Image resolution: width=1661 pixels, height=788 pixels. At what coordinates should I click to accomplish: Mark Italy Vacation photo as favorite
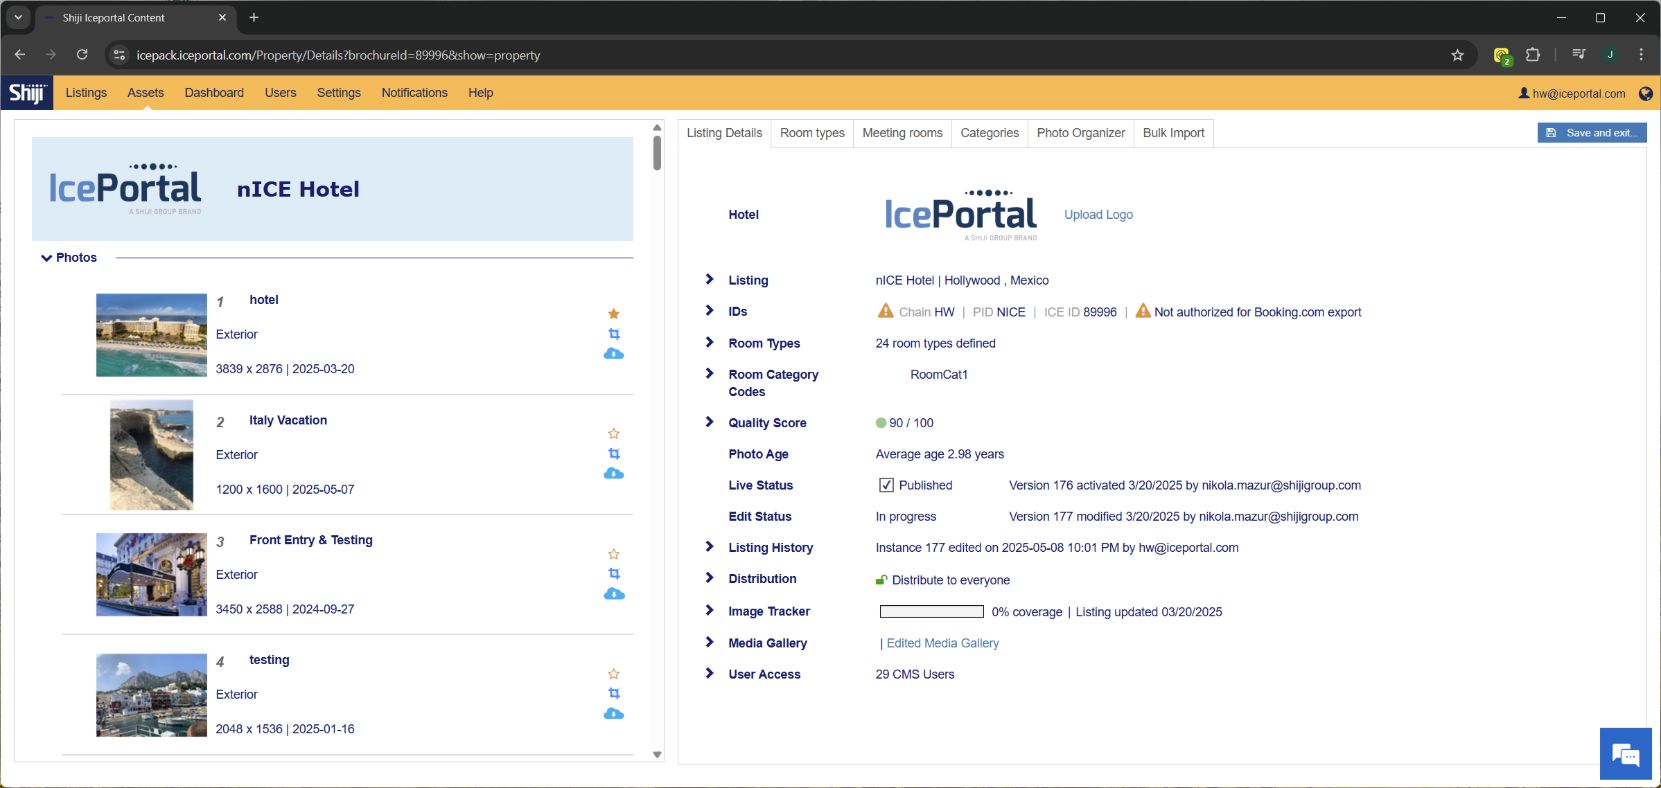click(614, 434)
